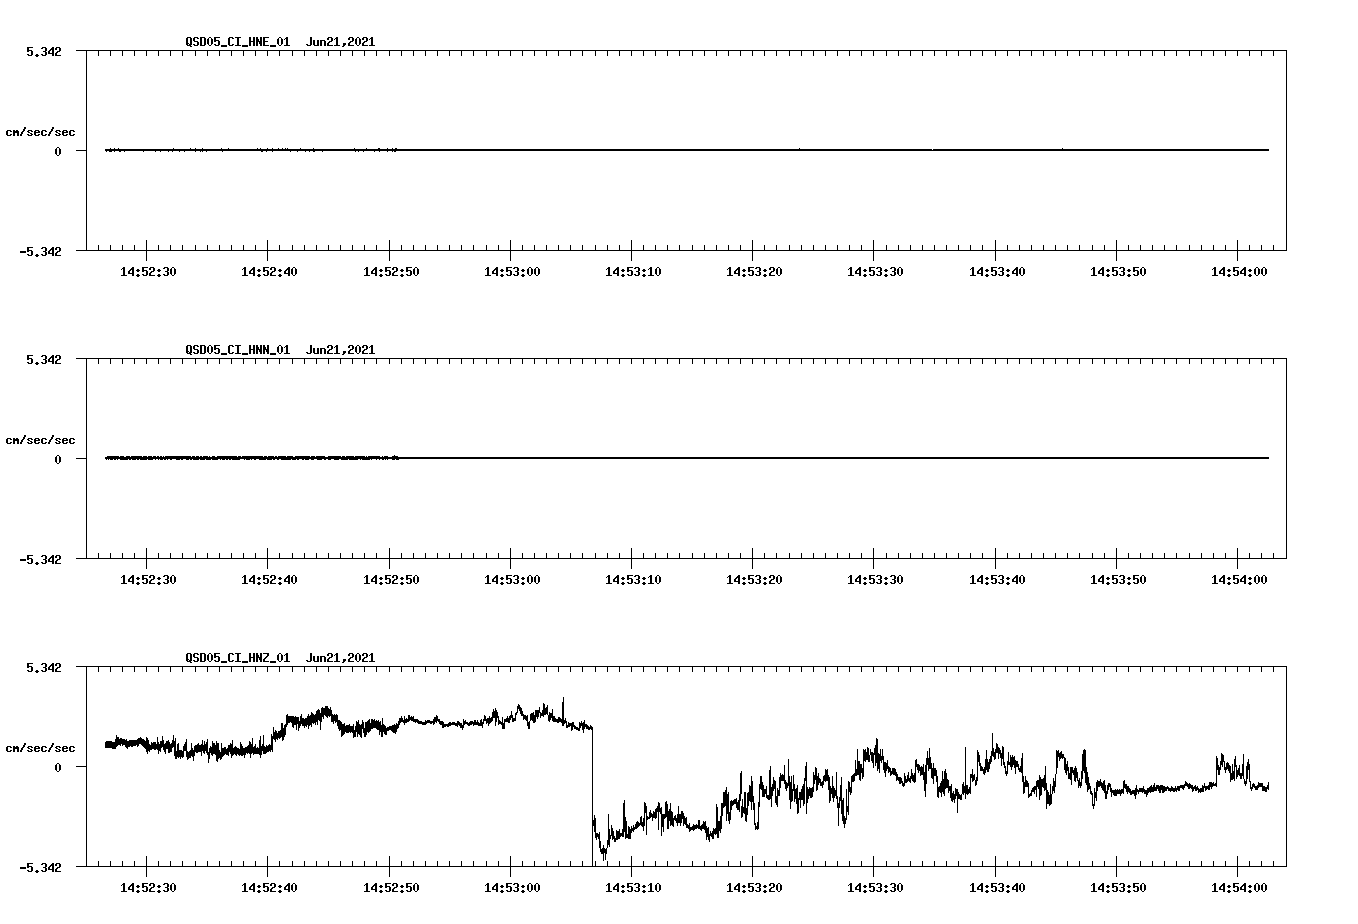Image resolution: width=1358 pixels, height=924 pixels.
Task: Click 14:52:30 label on HNE plot axis
Action: [147, 271]
